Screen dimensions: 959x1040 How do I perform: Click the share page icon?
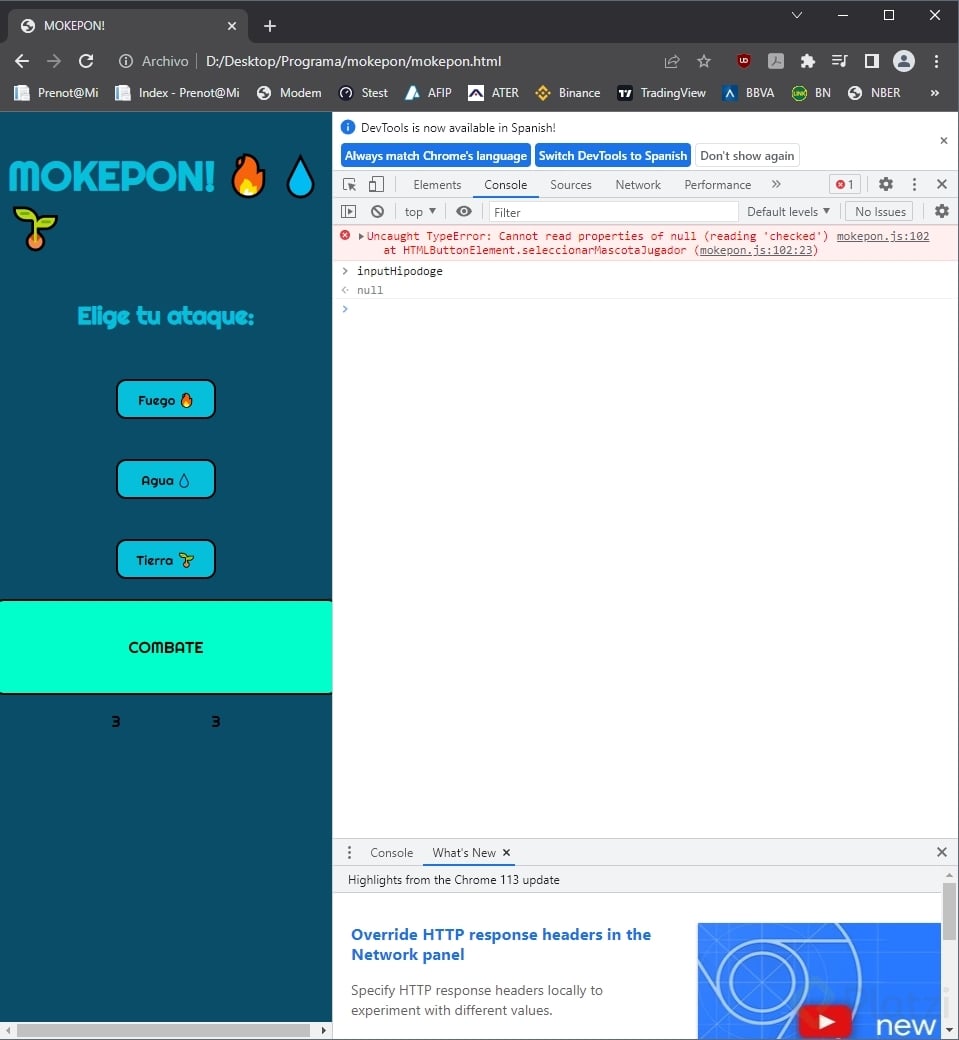point(672,61)
